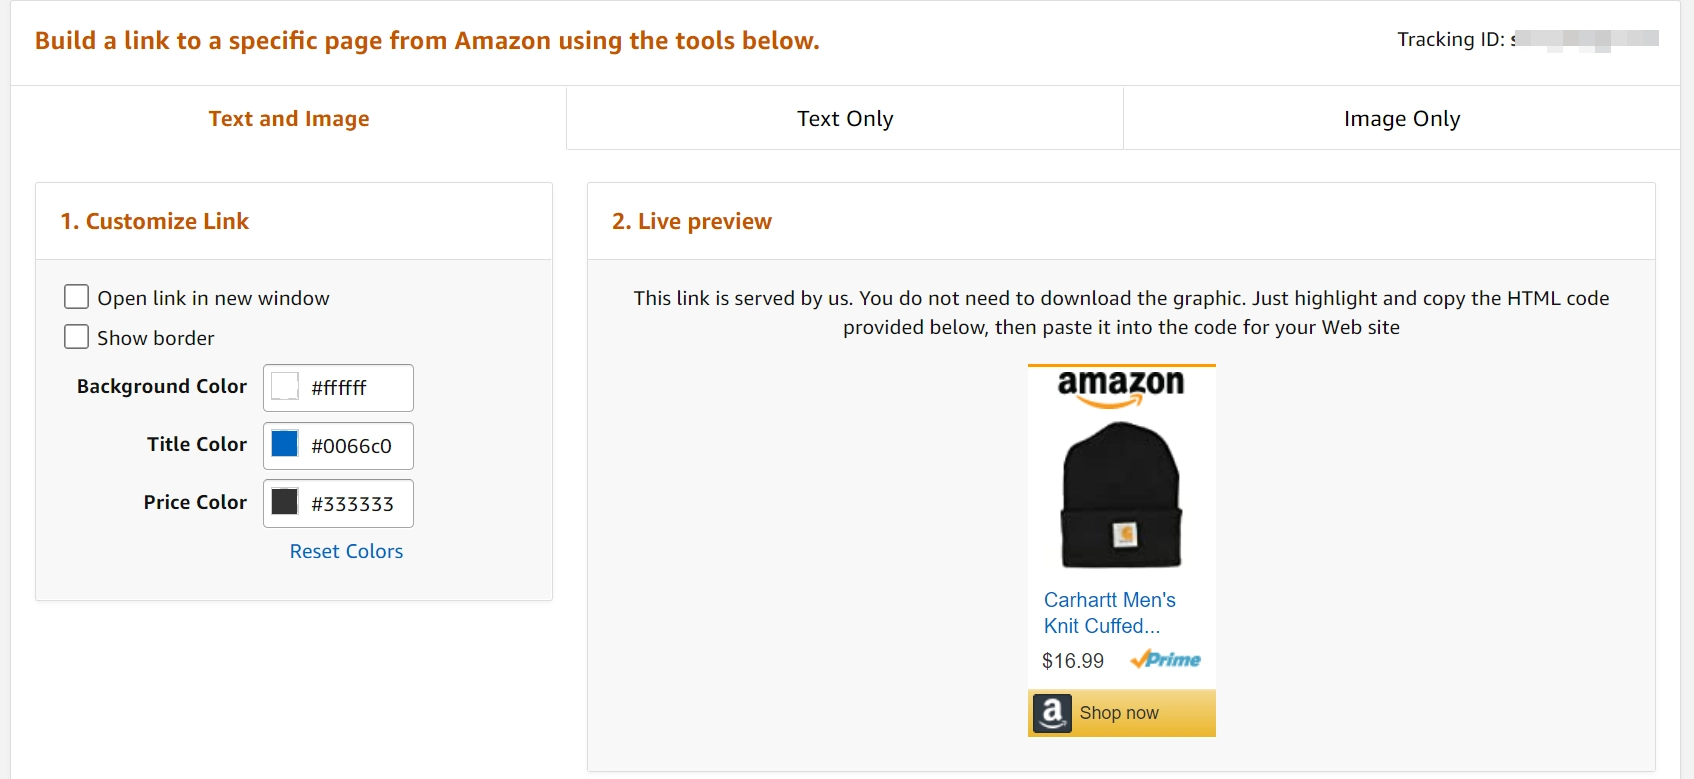
Task: Click the Carhartt beanie product image
Action: [x=1121, y=495]
